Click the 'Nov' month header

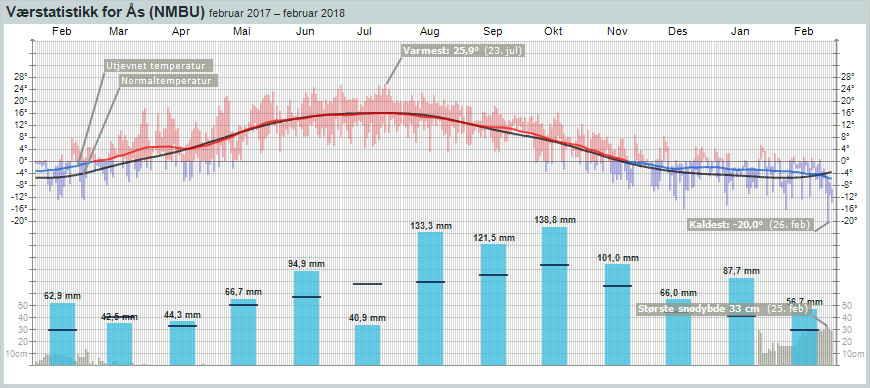pos(617,32)
